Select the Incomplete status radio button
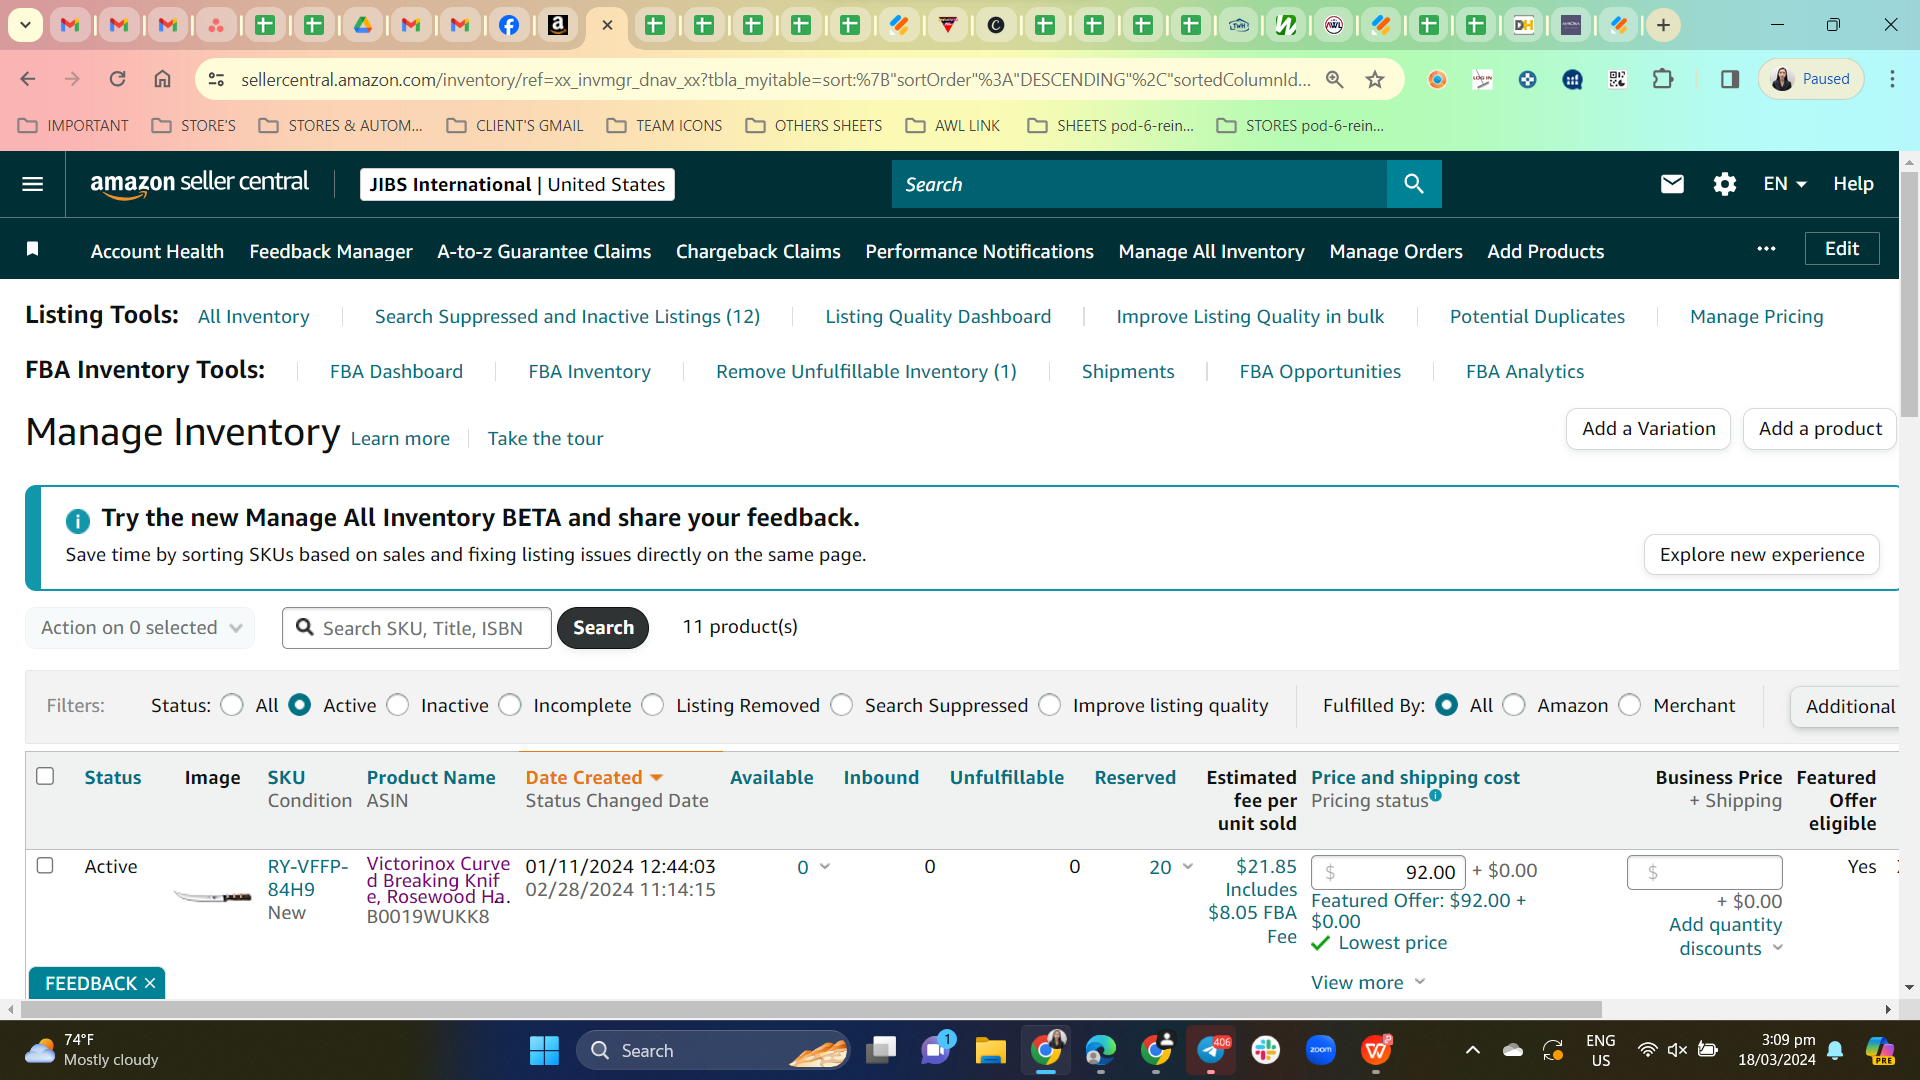Image resolution: width=1920 pixels, height=1080 pixels. click(510, 705)
